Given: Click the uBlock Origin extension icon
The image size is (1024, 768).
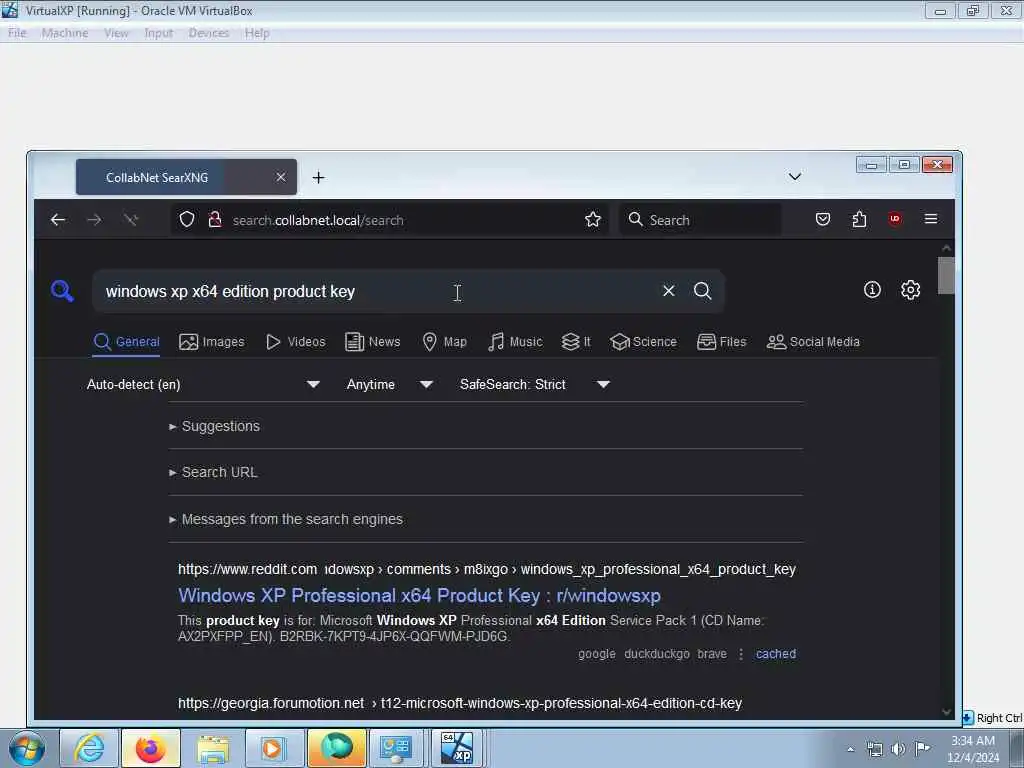Looking at the screenshot, I should [895, 219].
